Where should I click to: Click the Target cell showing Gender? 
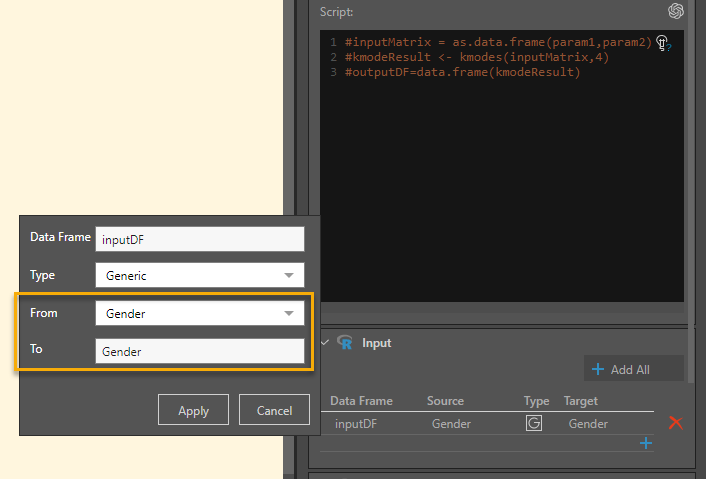click(x=588, y=424)
